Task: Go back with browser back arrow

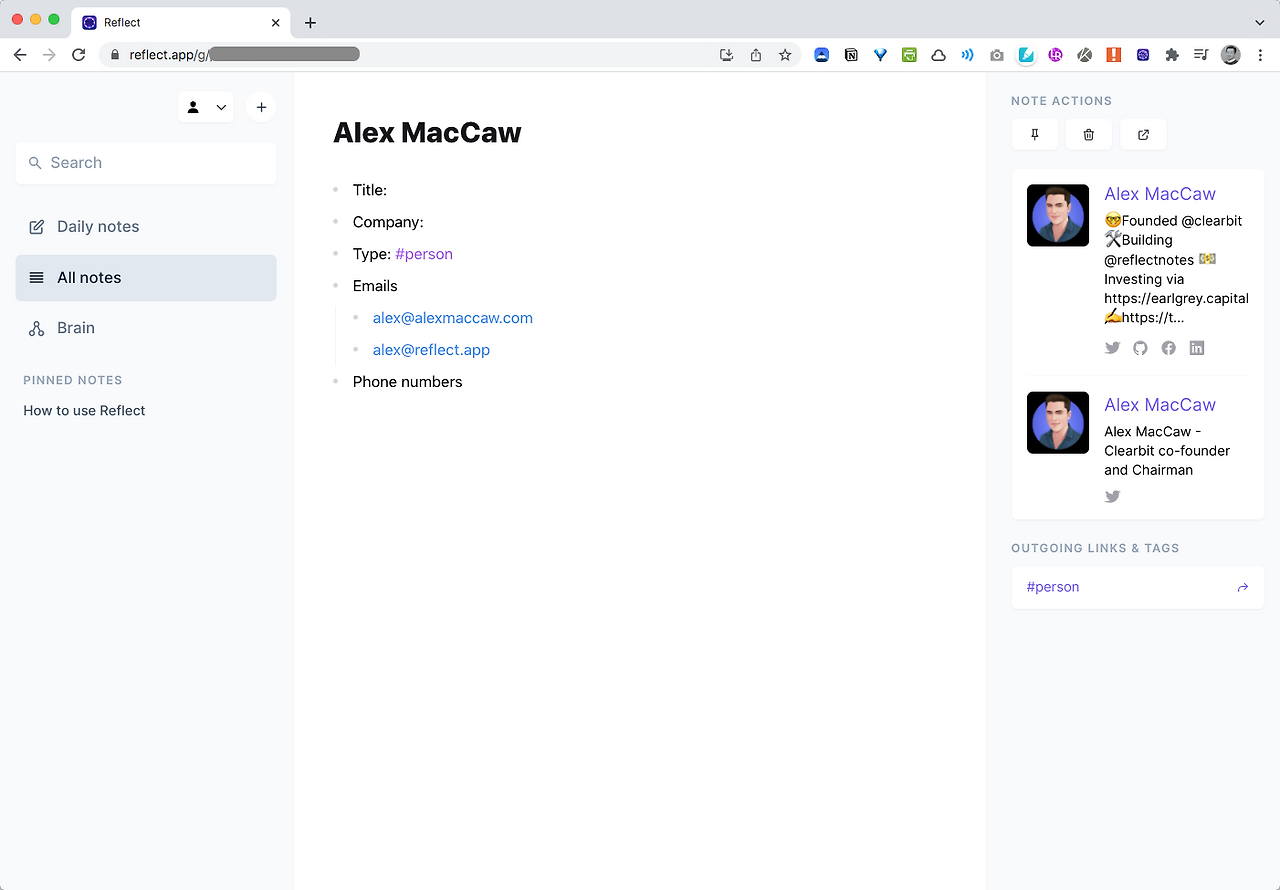Action: [20, 55]
